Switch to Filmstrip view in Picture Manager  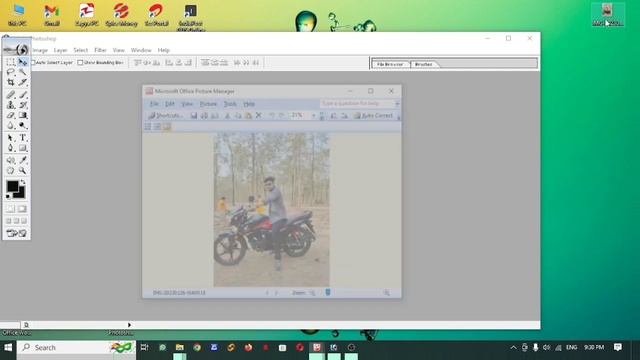(x=157, y=127)
